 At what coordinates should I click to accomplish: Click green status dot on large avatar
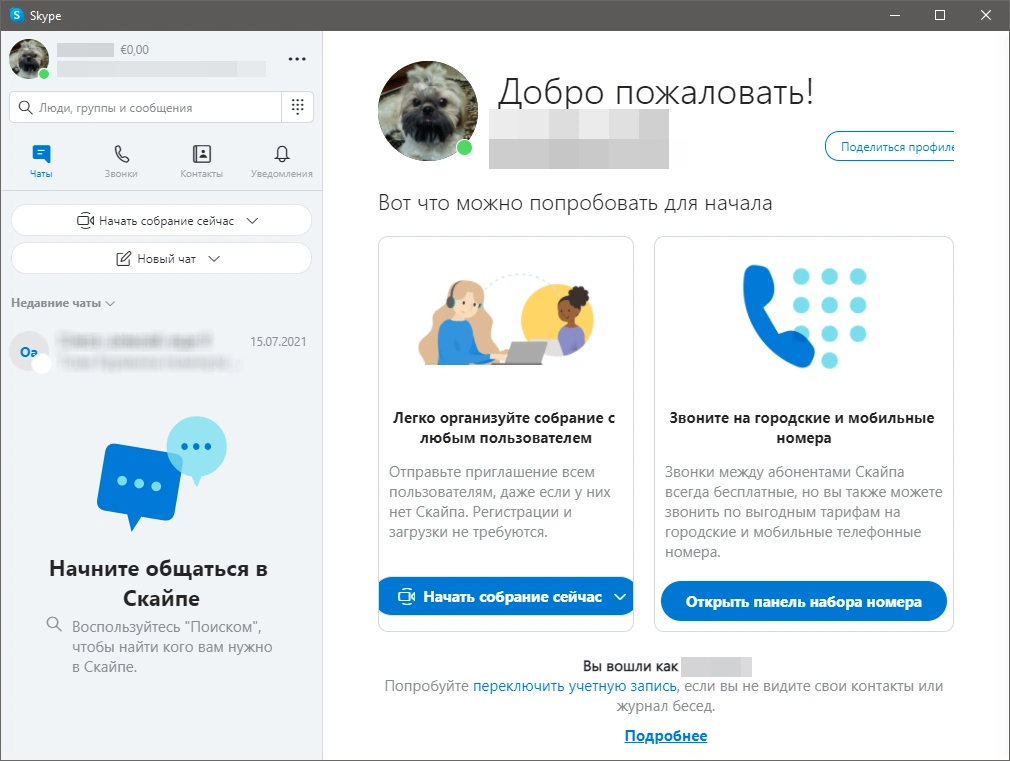pos(464,148)
